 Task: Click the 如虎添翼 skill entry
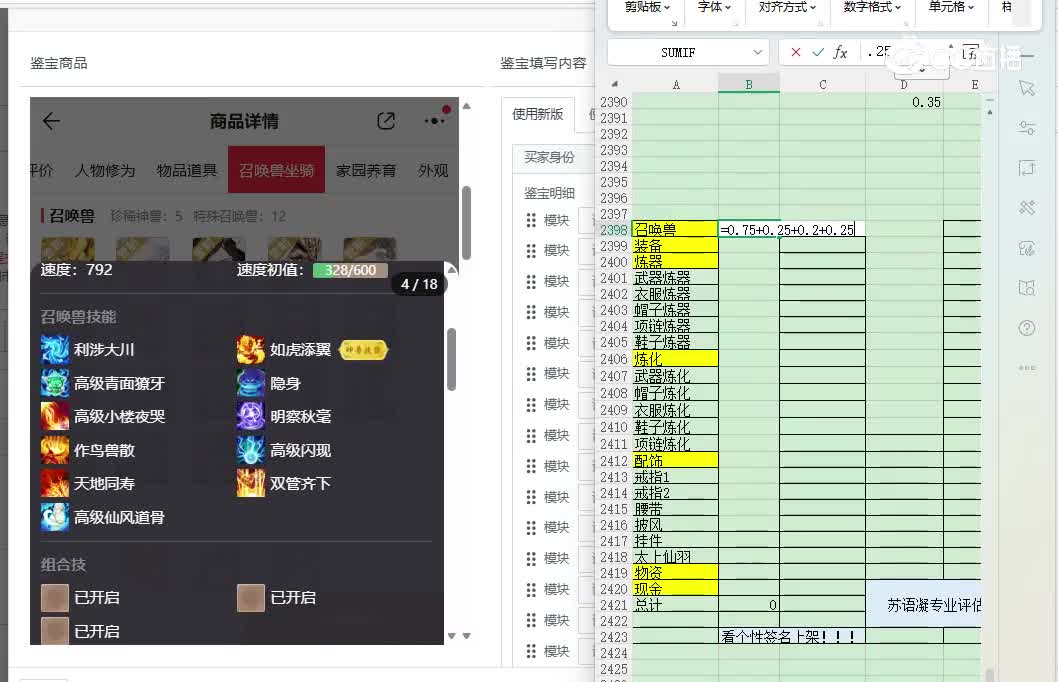coord(300,350)
